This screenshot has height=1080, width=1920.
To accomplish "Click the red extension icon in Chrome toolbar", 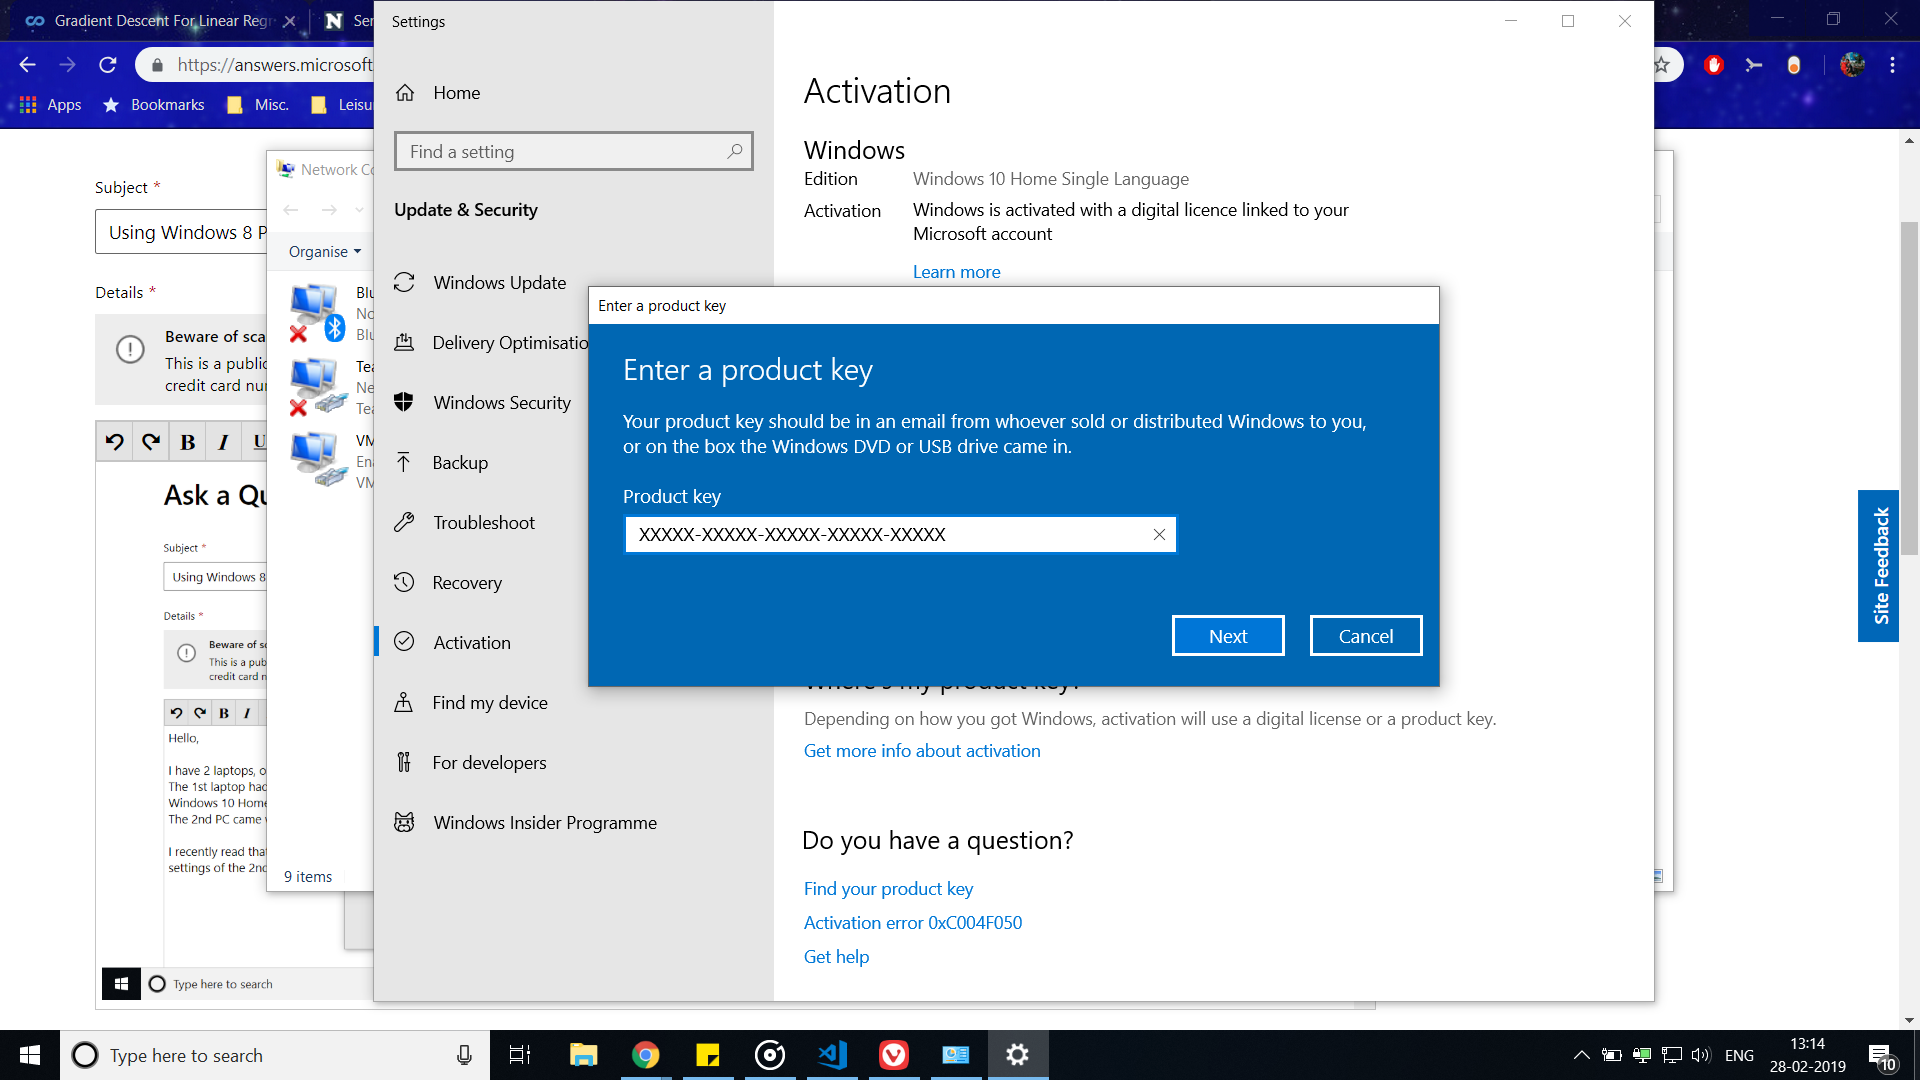I will tap(1714, 65).
